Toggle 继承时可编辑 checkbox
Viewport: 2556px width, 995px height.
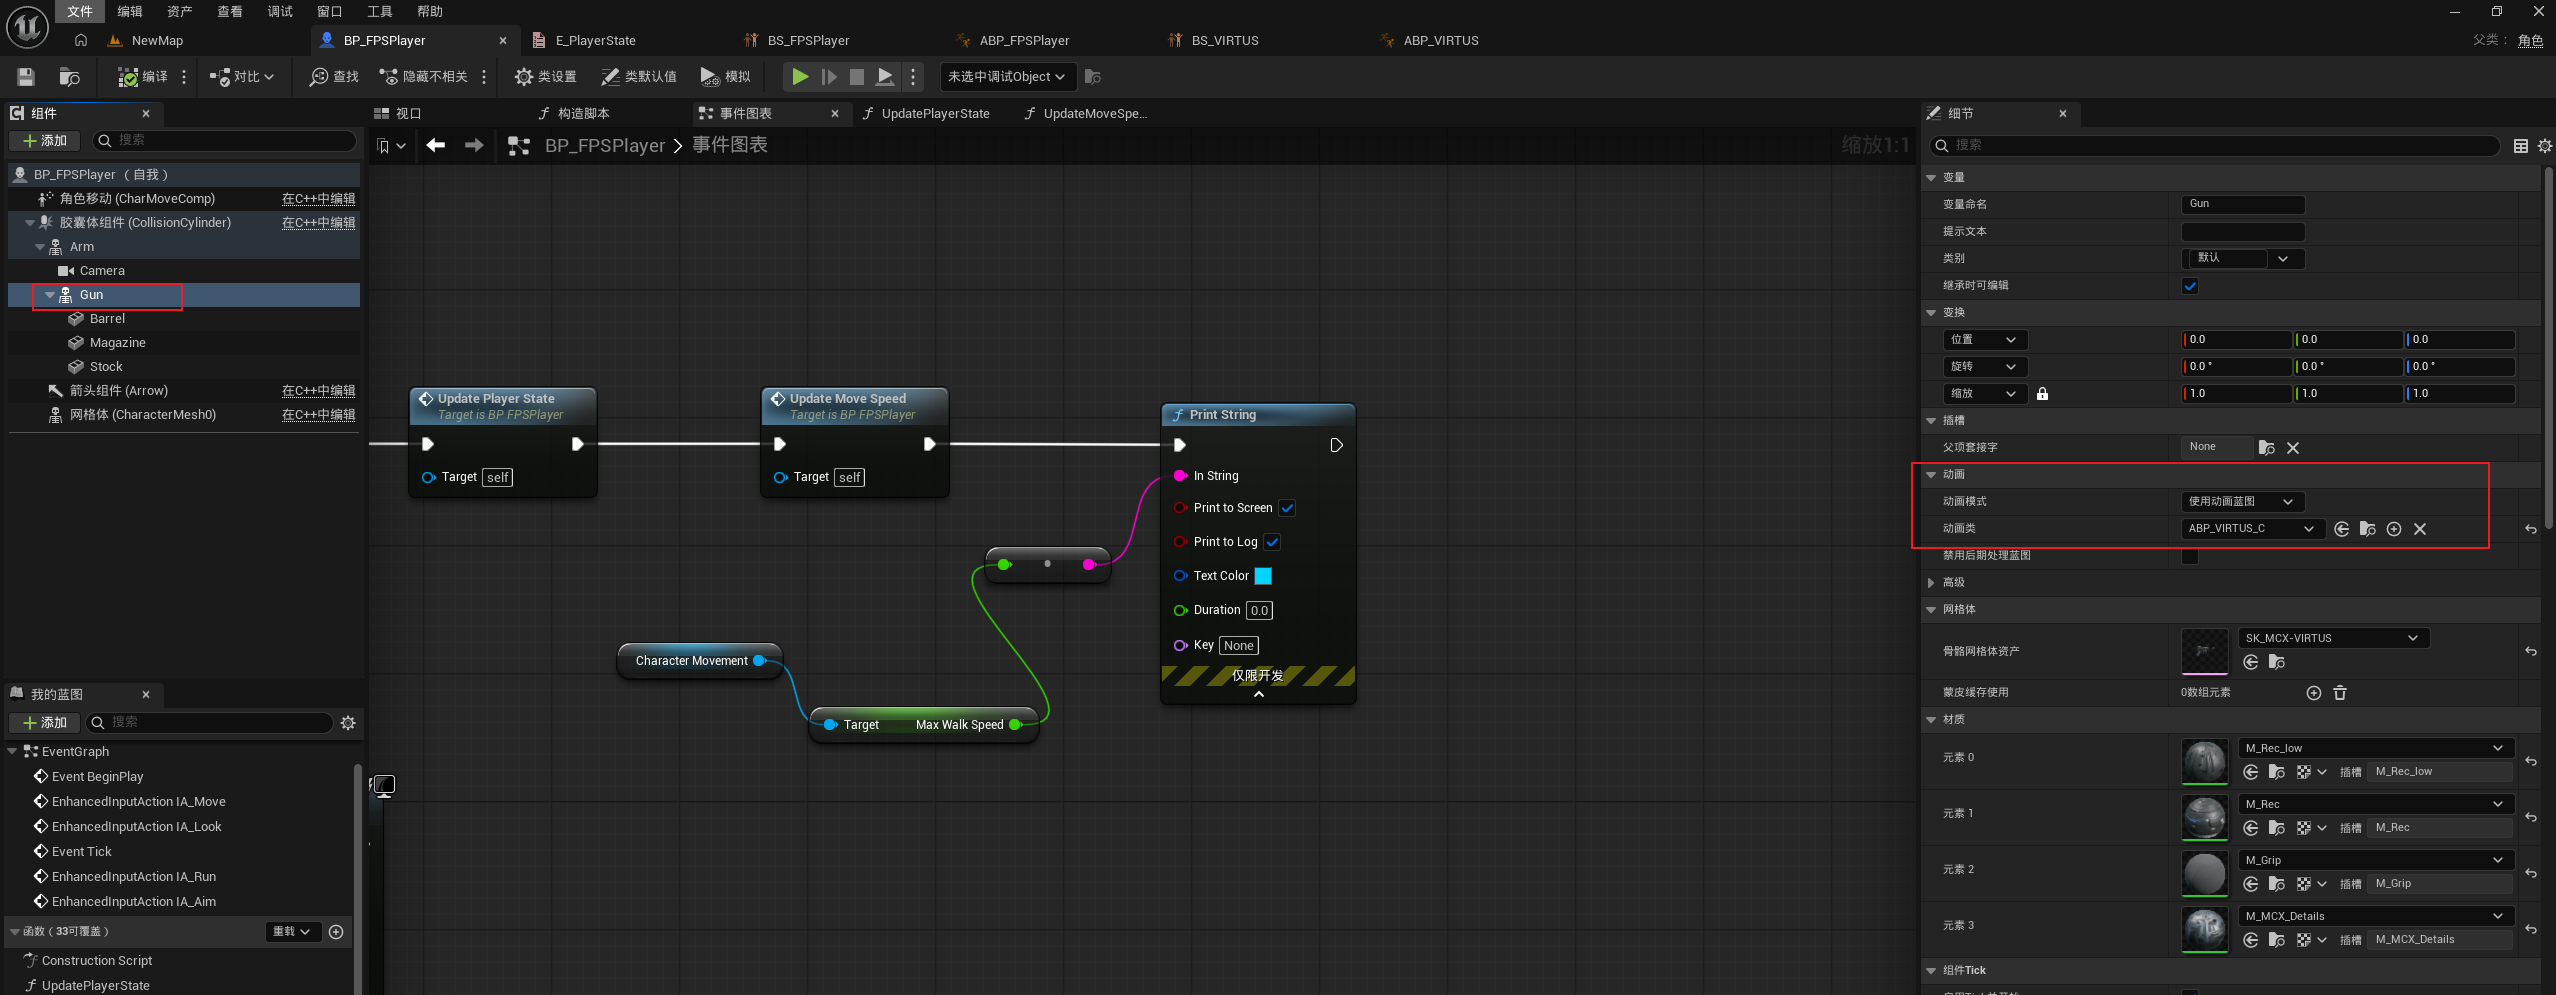2190,286
